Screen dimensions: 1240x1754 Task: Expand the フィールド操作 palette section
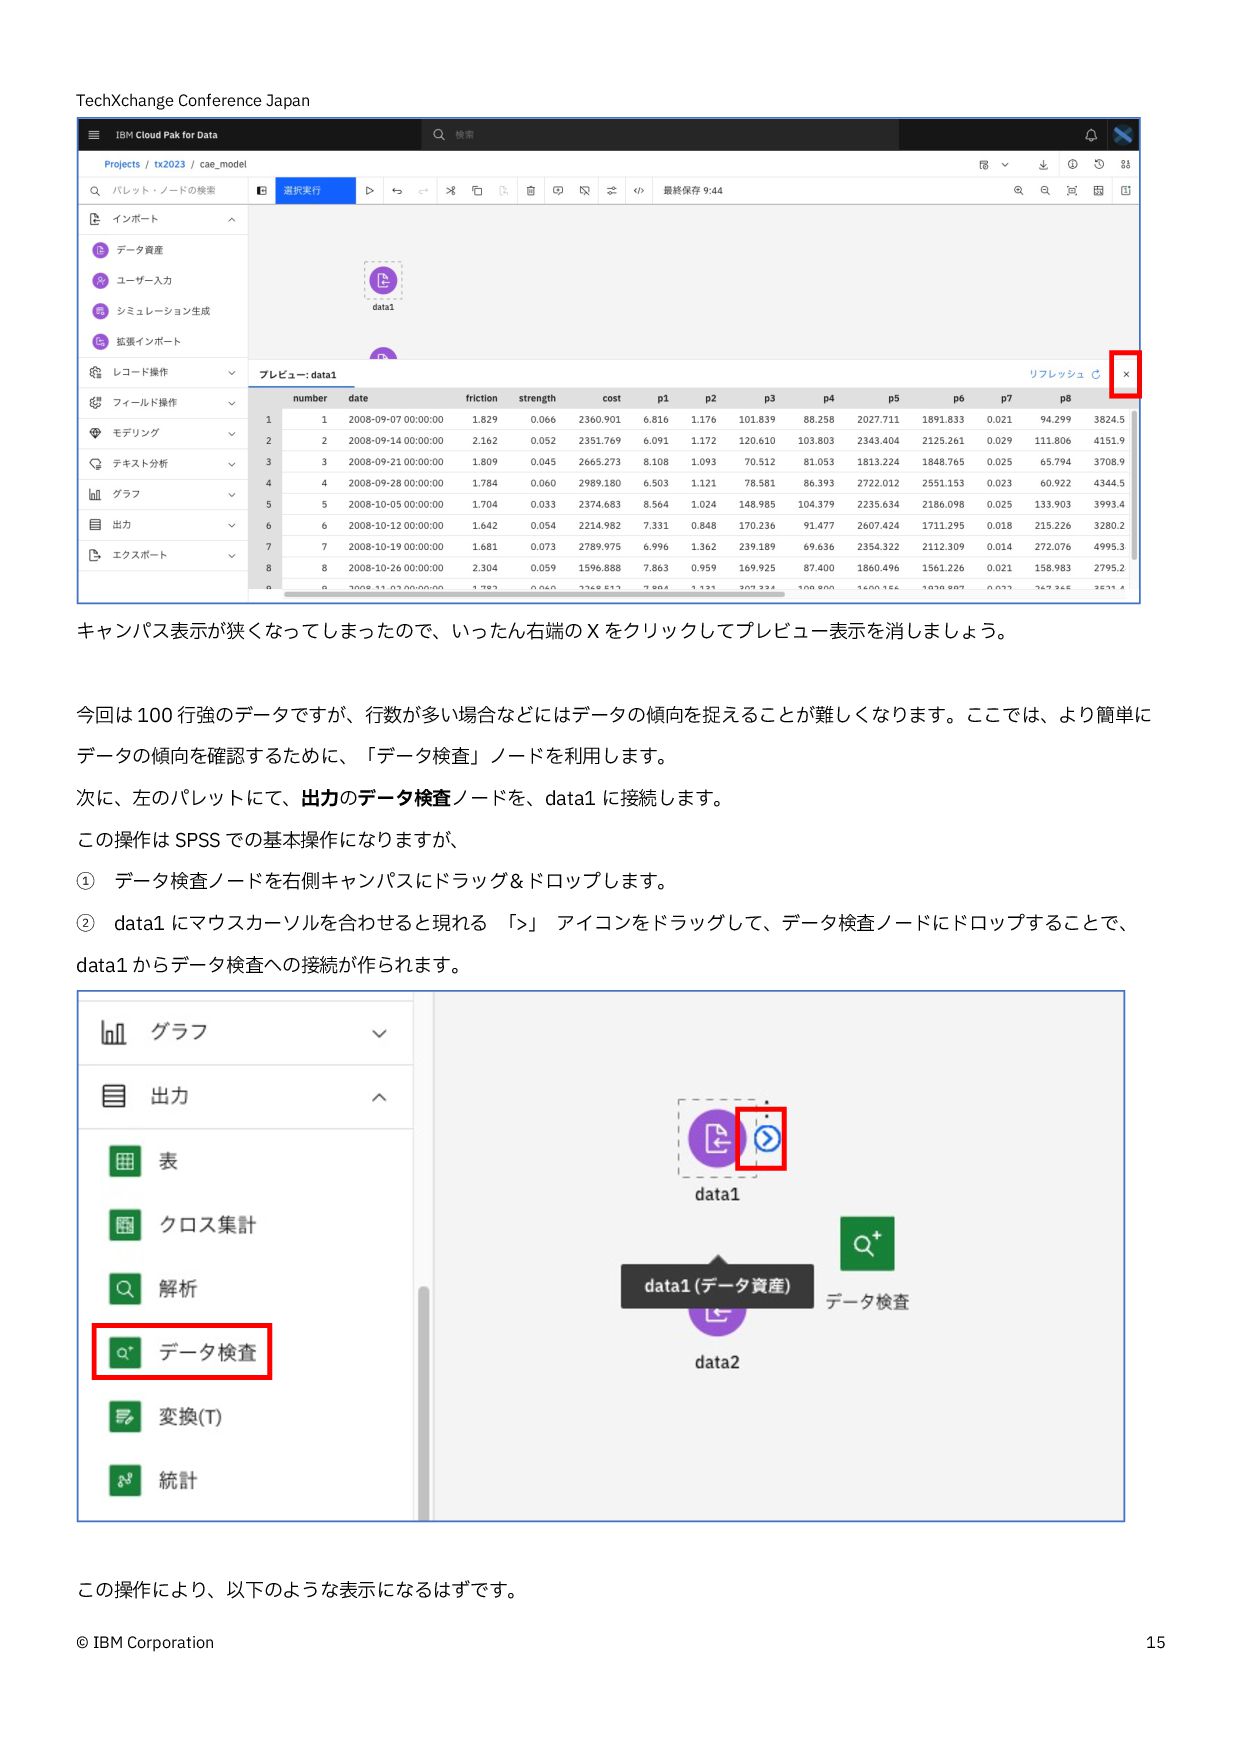click(232, 403)
